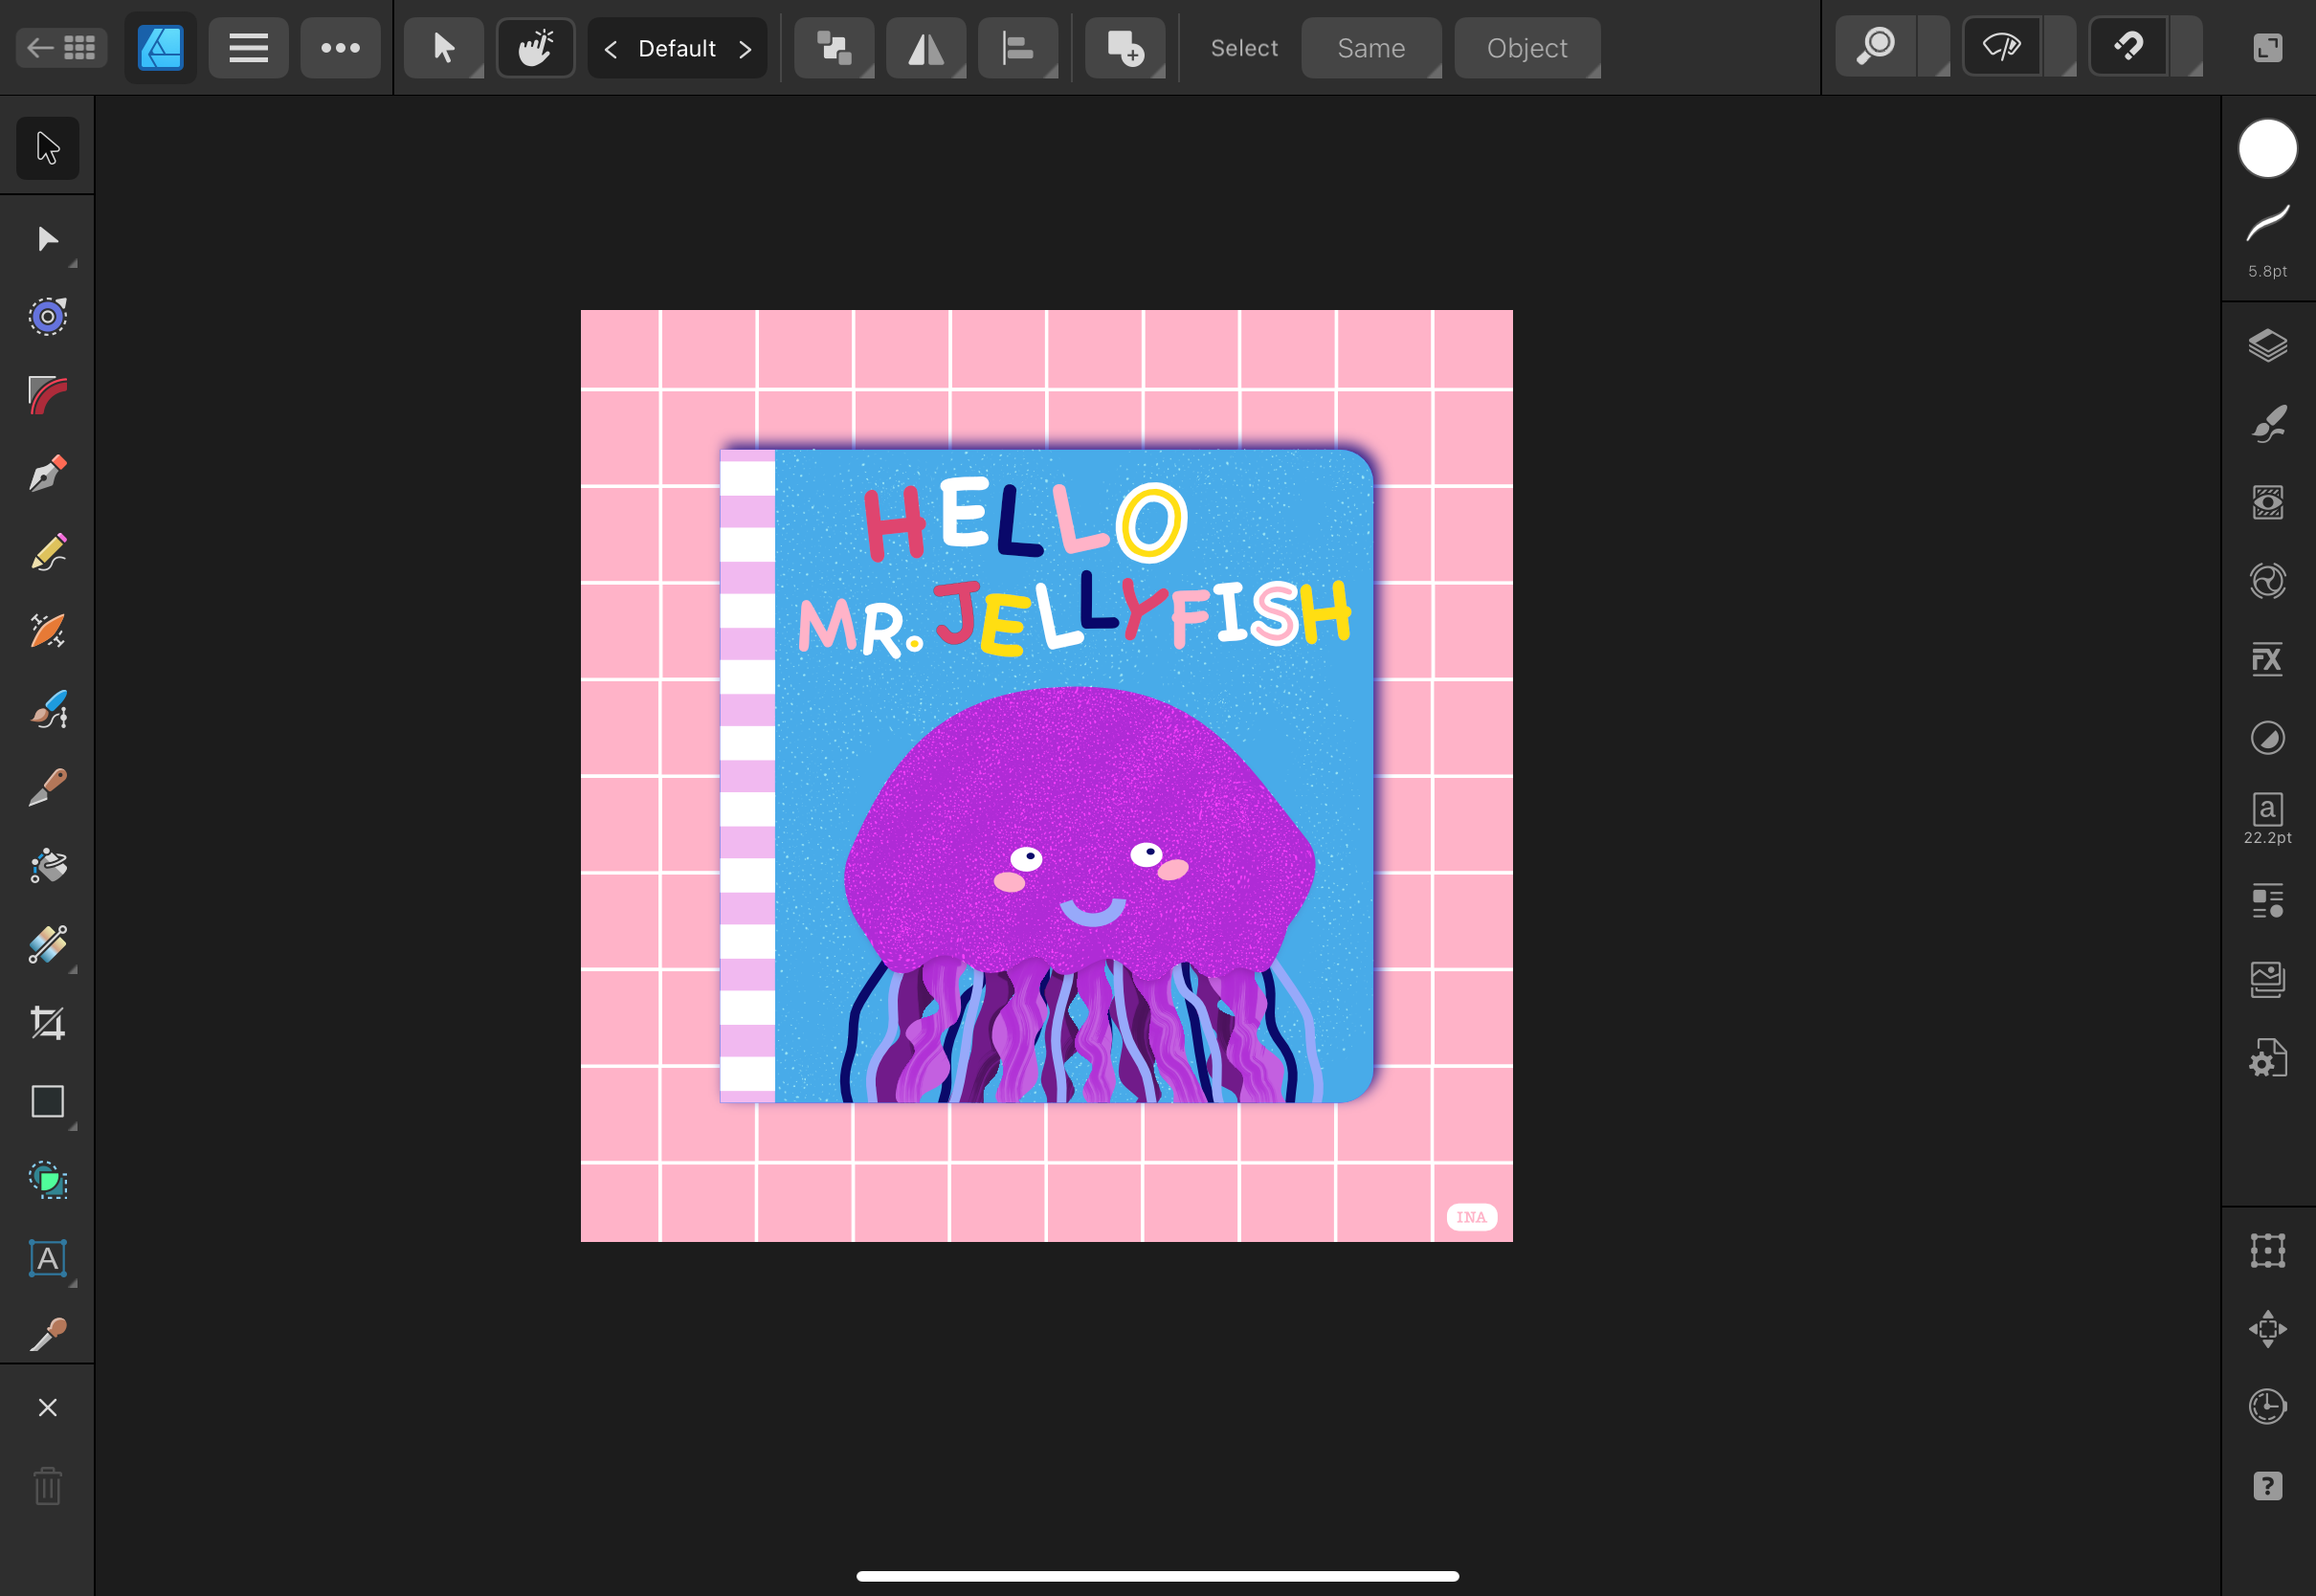Return to the document gallery
Image resolution: width=2316 pixels, height=1596 pixels.
[61, 47]
